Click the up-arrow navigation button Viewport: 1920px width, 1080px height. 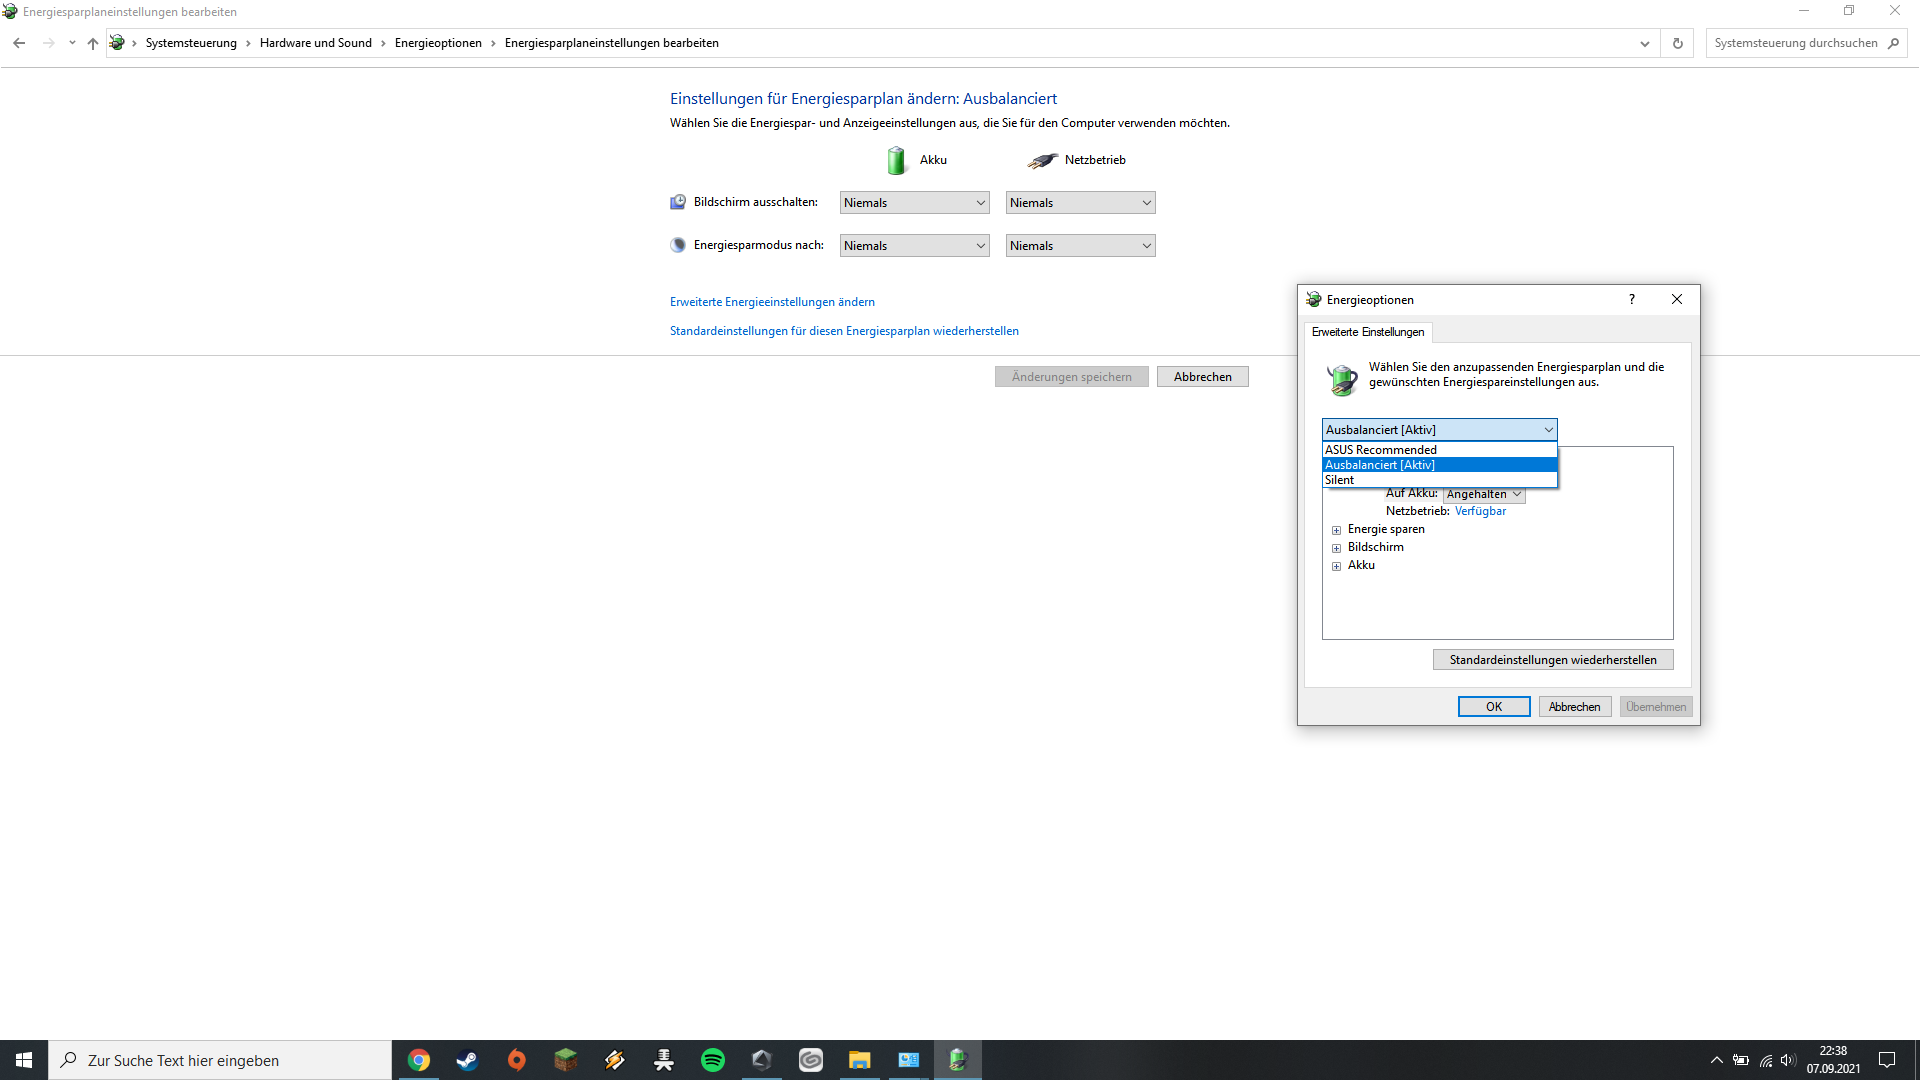93,43
